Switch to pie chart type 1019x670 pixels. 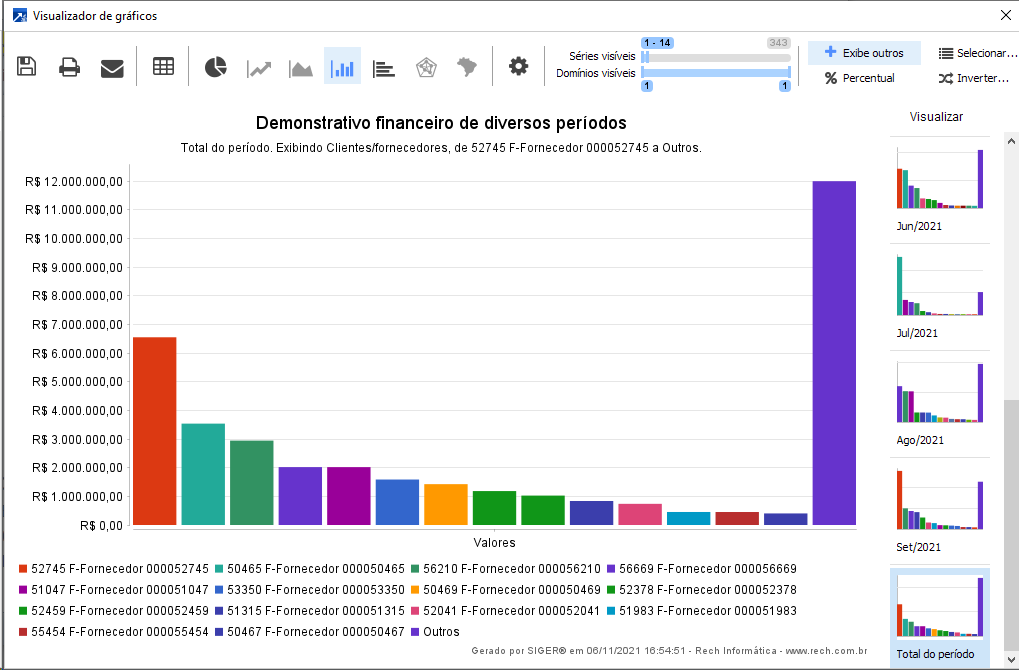[x=216, y=67]
